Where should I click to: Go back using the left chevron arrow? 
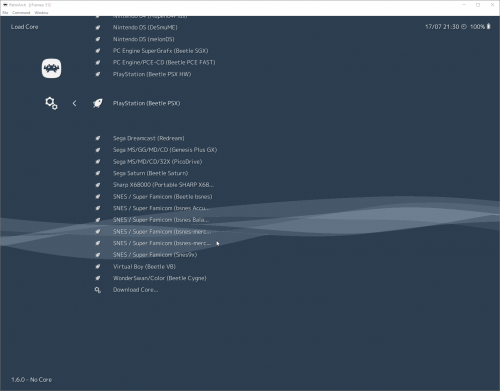pyautogui.click(x=74, y=103)
